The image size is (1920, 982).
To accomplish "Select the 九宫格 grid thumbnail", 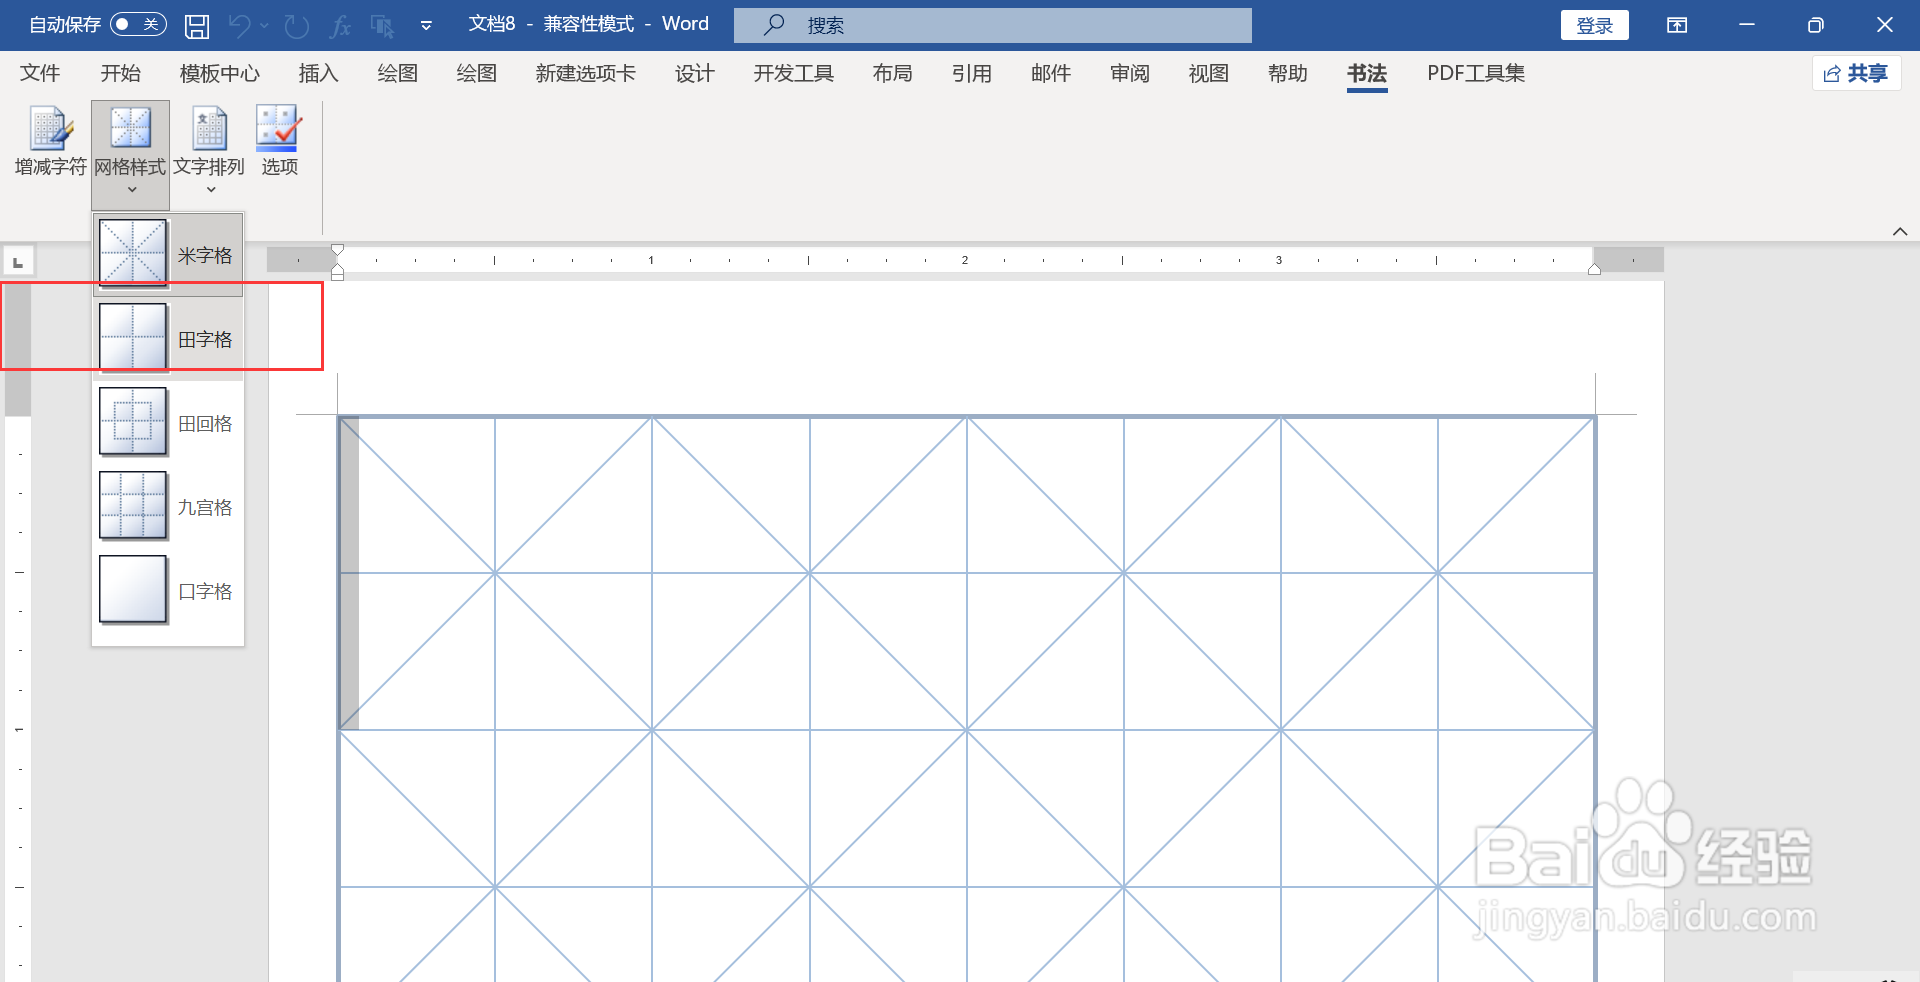I will pos(133,506).
